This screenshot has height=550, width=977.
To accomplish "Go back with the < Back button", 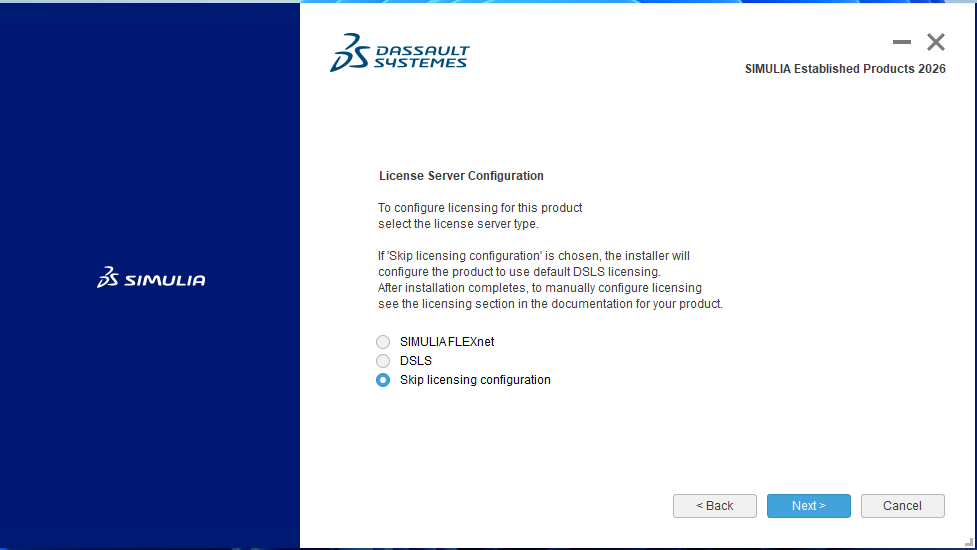I will point(715,506).
